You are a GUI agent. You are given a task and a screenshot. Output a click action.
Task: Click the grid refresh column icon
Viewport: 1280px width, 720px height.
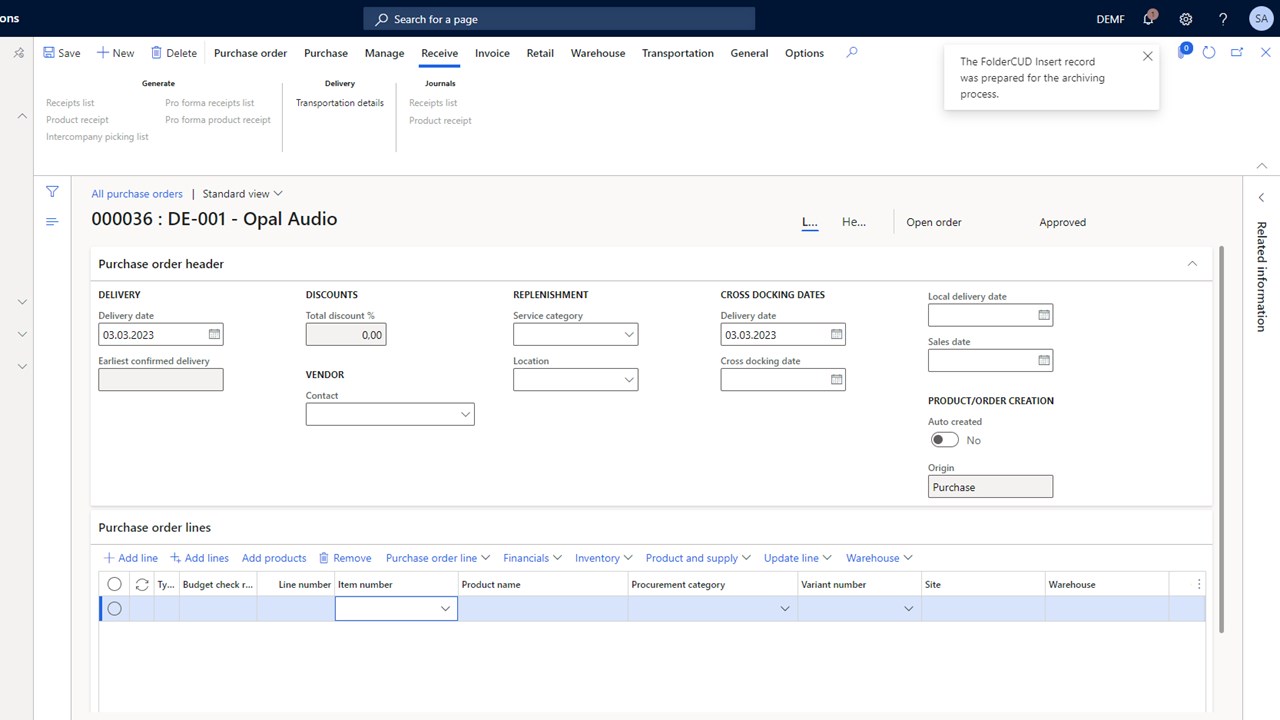coord(142,584)
